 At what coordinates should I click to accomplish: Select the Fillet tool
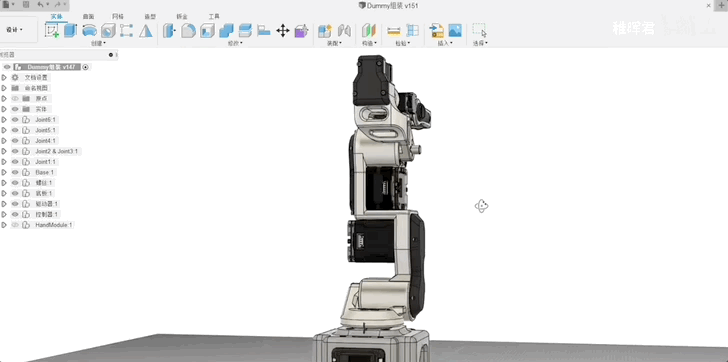point(188,31)
